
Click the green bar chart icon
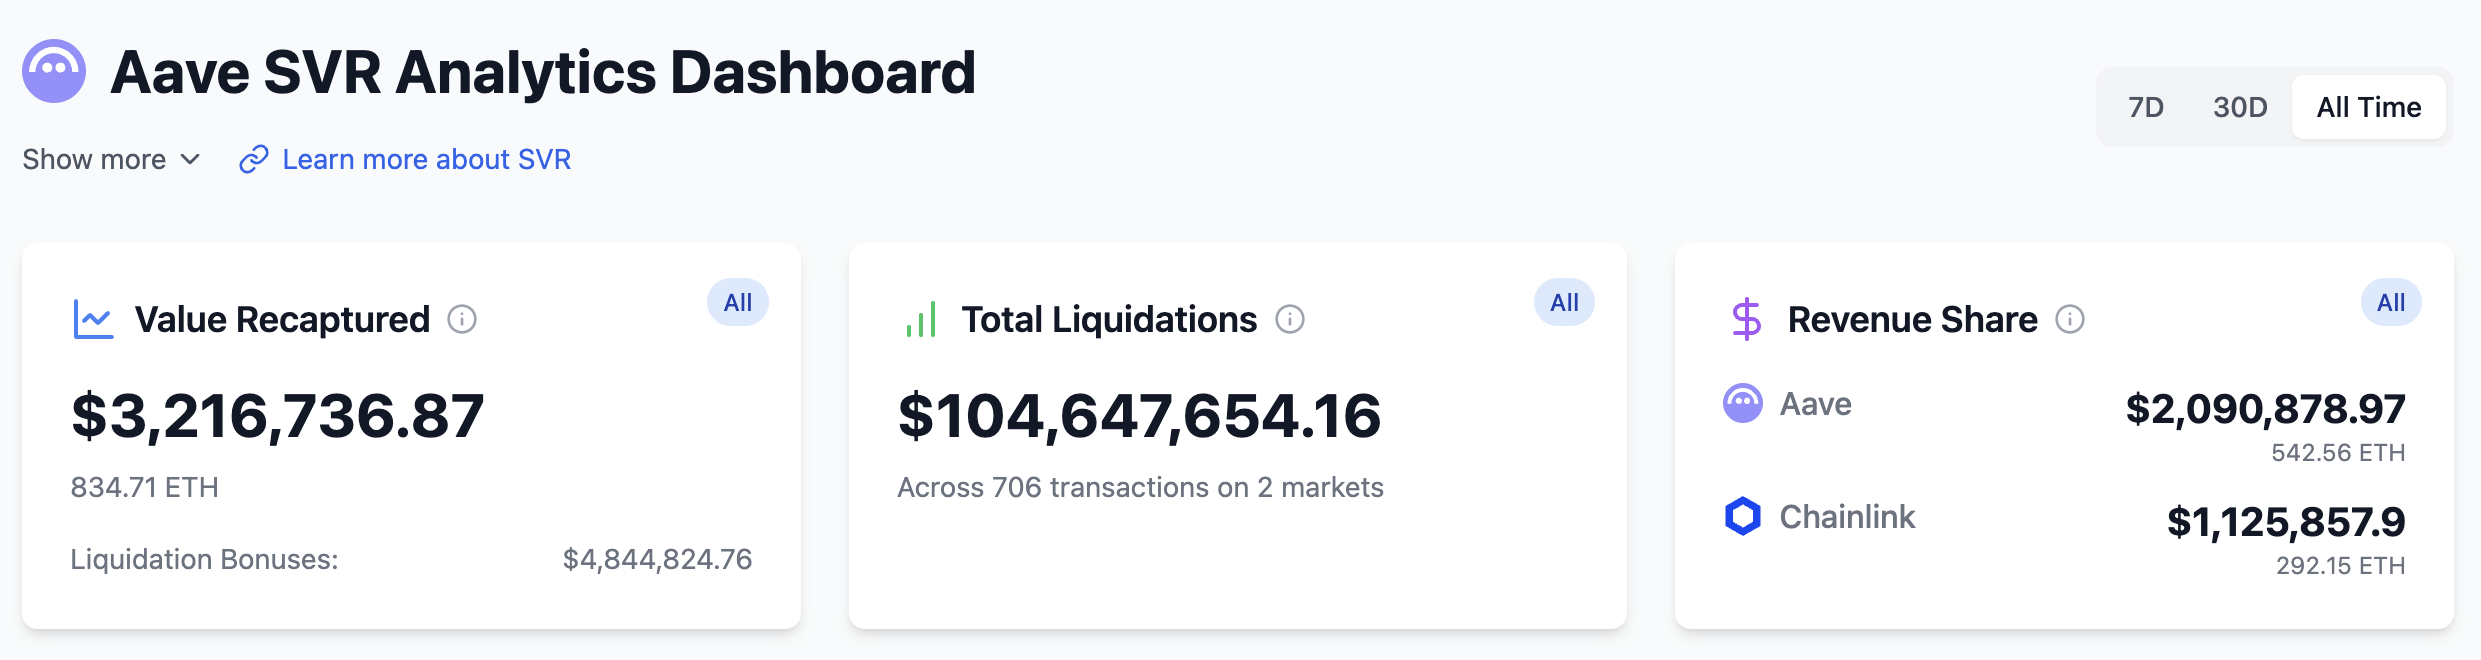(921, 319)
